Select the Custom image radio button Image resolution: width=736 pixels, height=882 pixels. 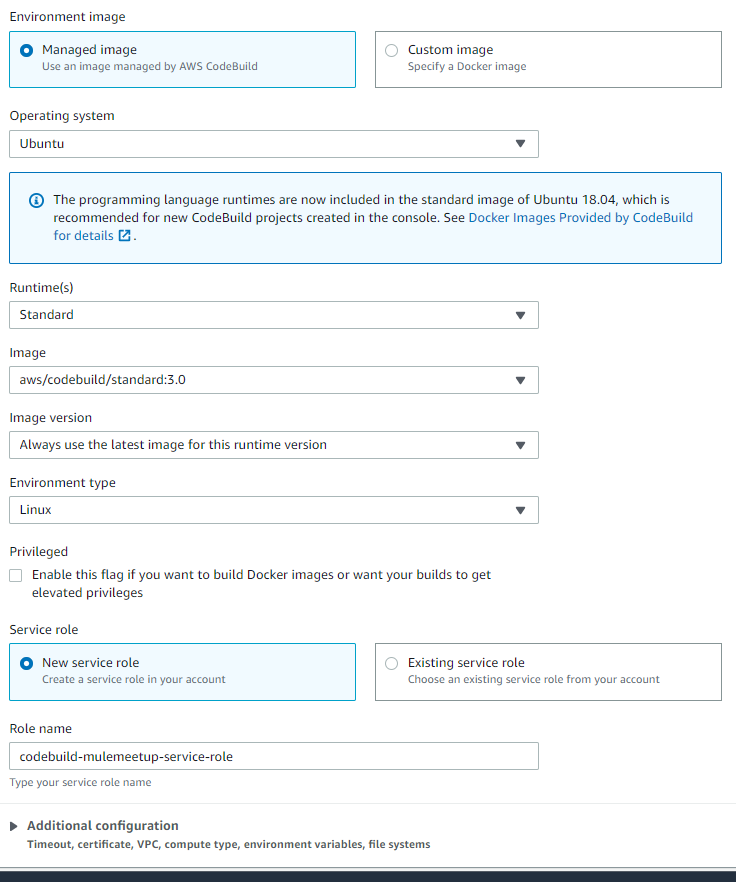click(391, 50)
